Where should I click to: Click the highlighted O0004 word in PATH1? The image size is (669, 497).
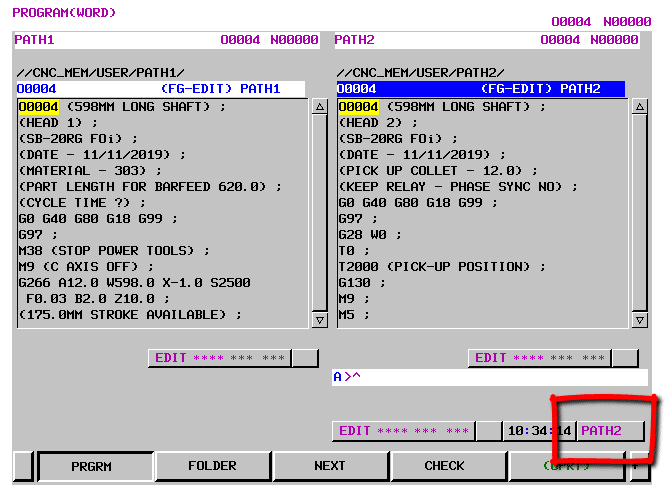coord(39,107)
